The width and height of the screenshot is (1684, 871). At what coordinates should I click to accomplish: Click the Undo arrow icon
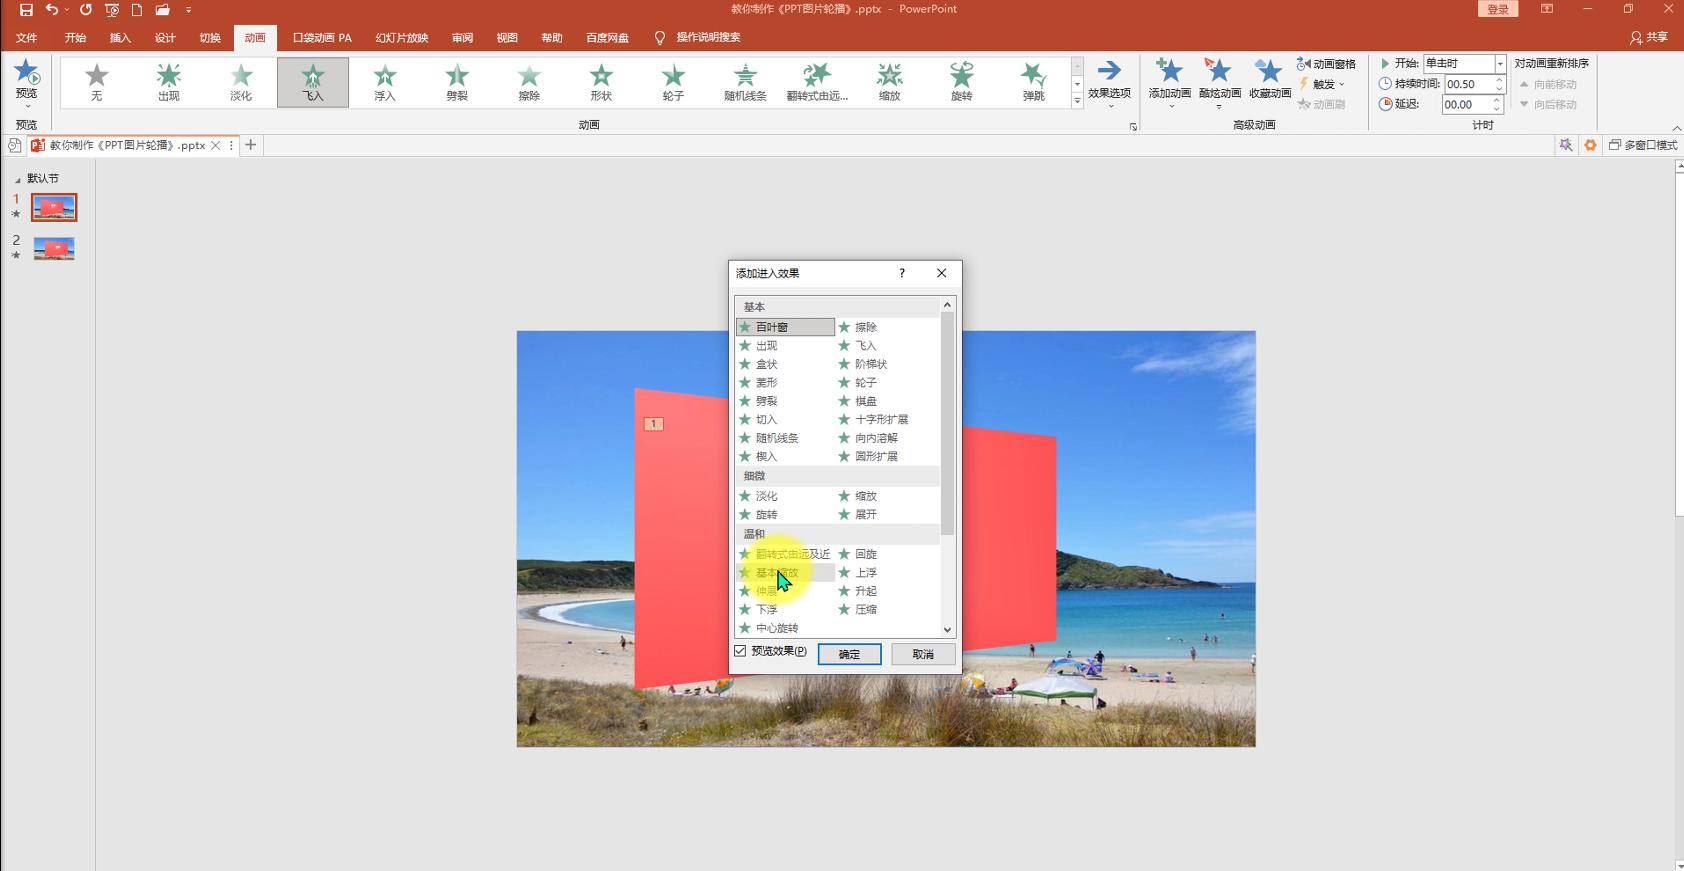click(52, 10)
